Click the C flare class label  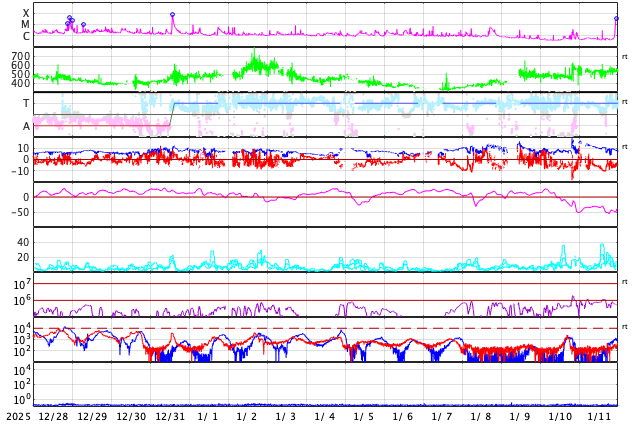click(26, 36)
